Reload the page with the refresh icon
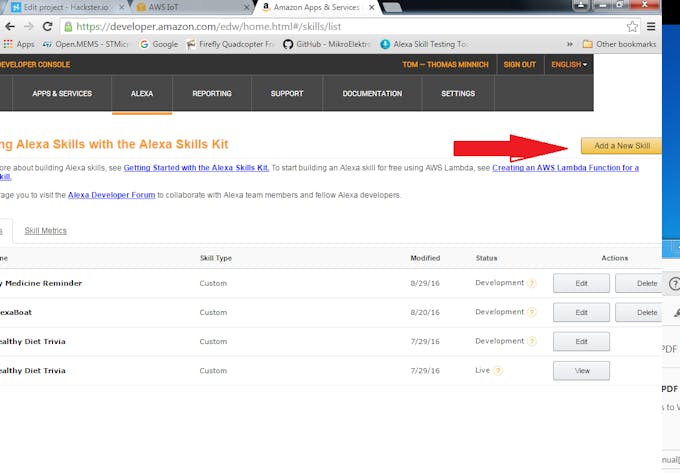 pyautogui.click(x=47, y=26)
